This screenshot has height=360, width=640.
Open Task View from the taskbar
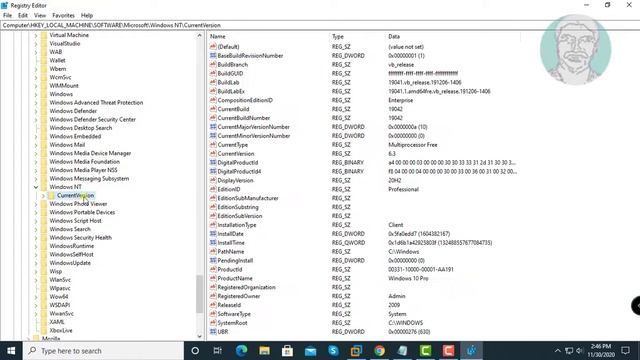point(218,351)
